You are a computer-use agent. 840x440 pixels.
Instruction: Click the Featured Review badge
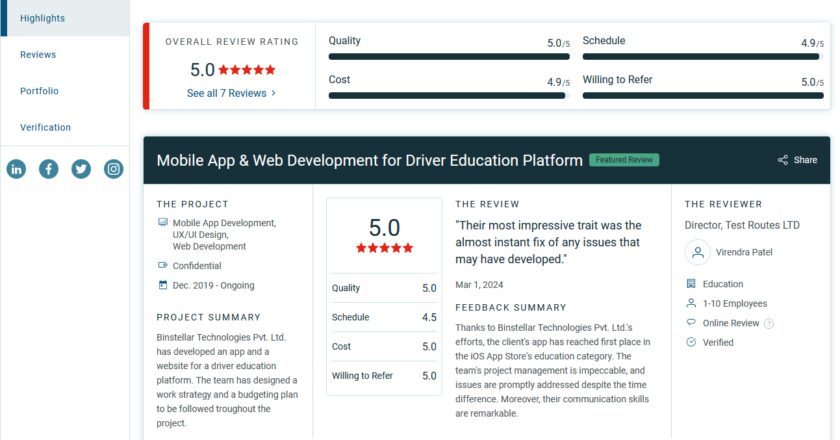point(624,160)
